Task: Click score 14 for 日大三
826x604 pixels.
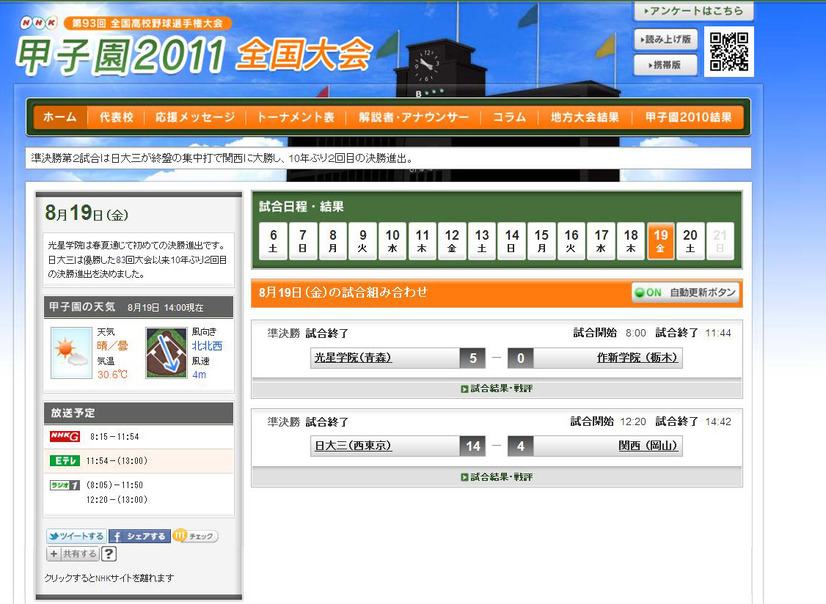Action: 473,447
